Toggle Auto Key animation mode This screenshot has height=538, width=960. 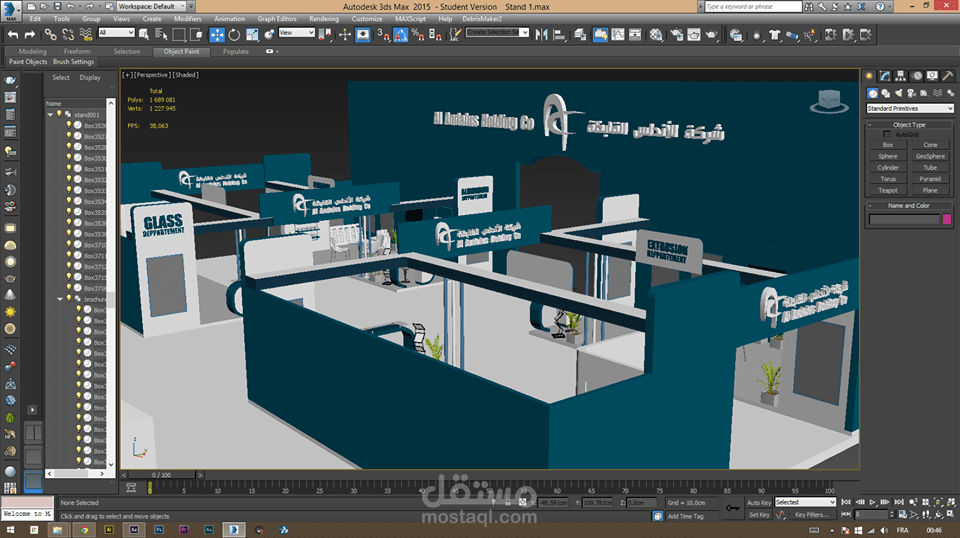[x=759, y=503]
